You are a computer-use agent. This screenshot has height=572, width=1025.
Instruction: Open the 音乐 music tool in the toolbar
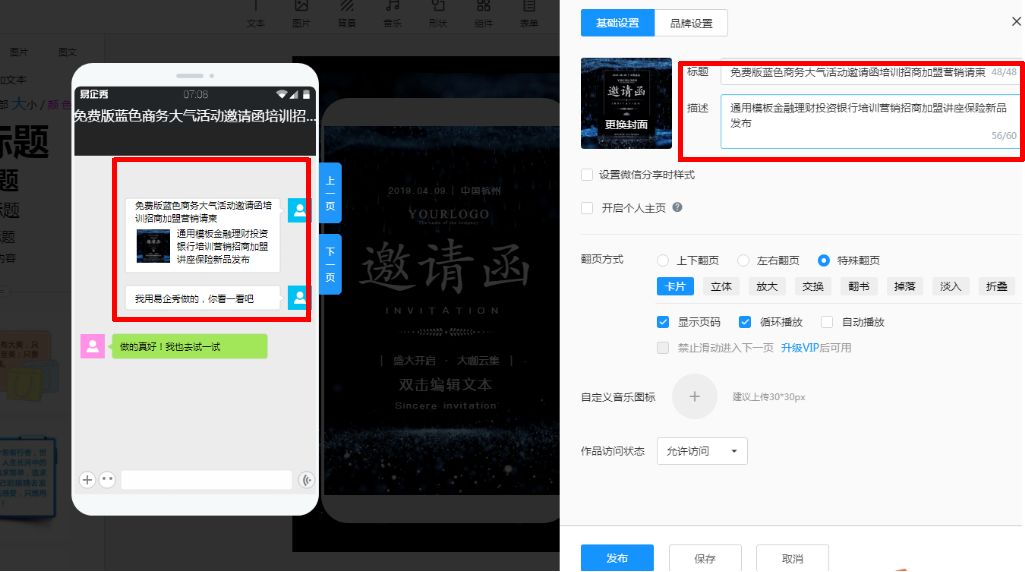pos(392,13)
